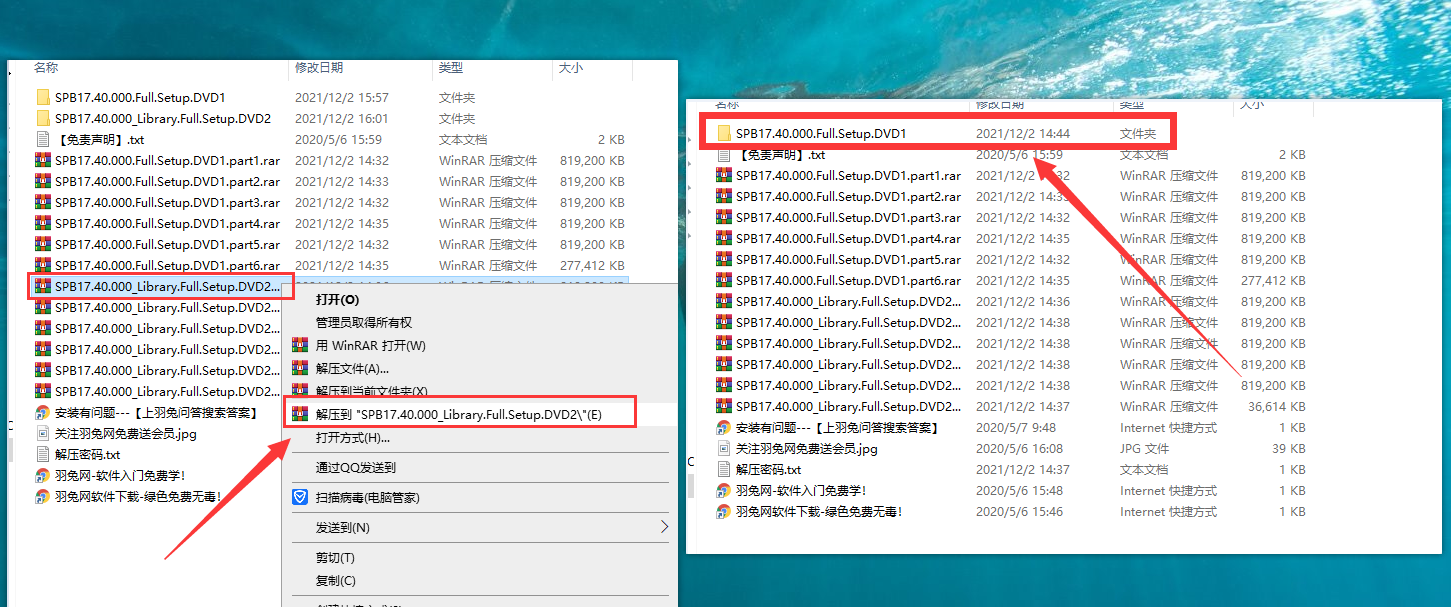Open the 打开方式(H)... menu option
1451x607 pixels.
pos(352,437)
